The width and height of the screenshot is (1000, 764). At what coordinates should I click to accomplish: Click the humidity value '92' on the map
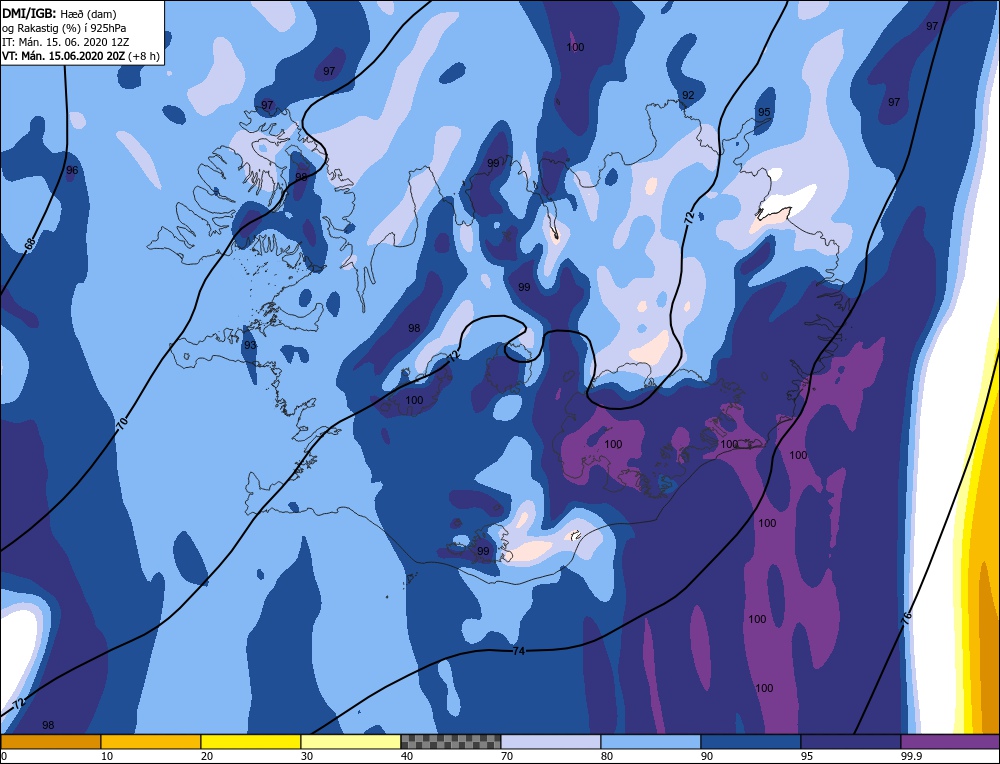[x=688, y=95]
